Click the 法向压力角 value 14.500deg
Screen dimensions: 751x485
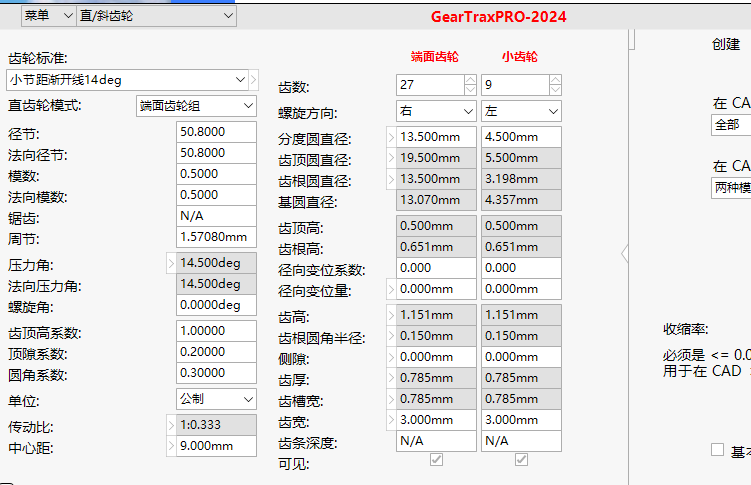[216, 284]
